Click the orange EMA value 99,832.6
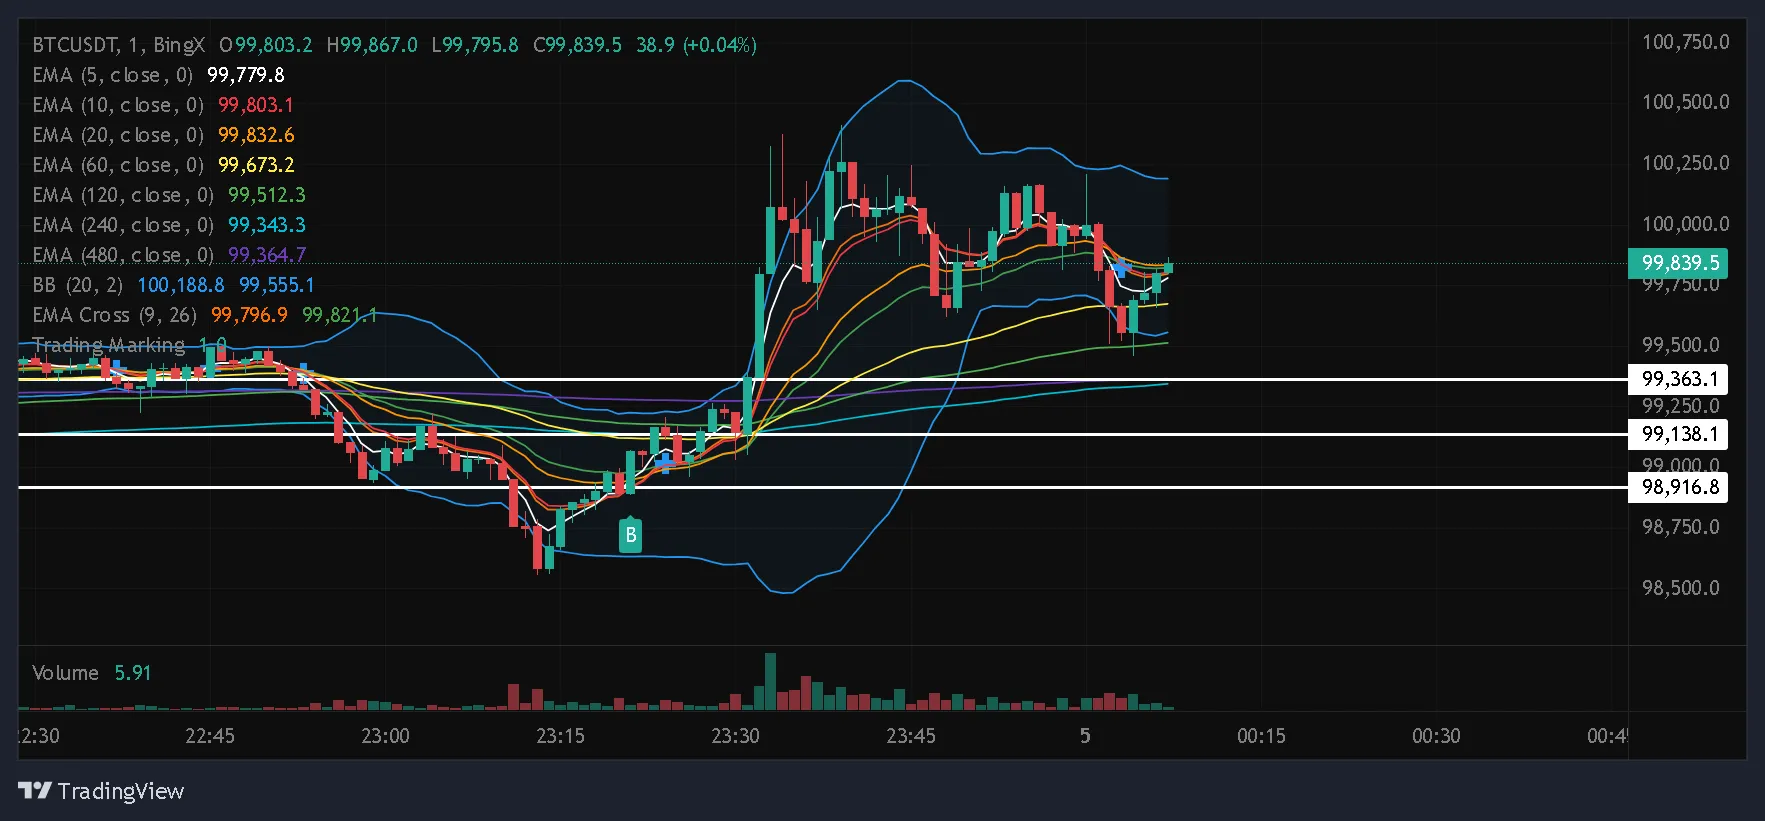The width and height of the screenshot is (1765, 821). point(256,135)
